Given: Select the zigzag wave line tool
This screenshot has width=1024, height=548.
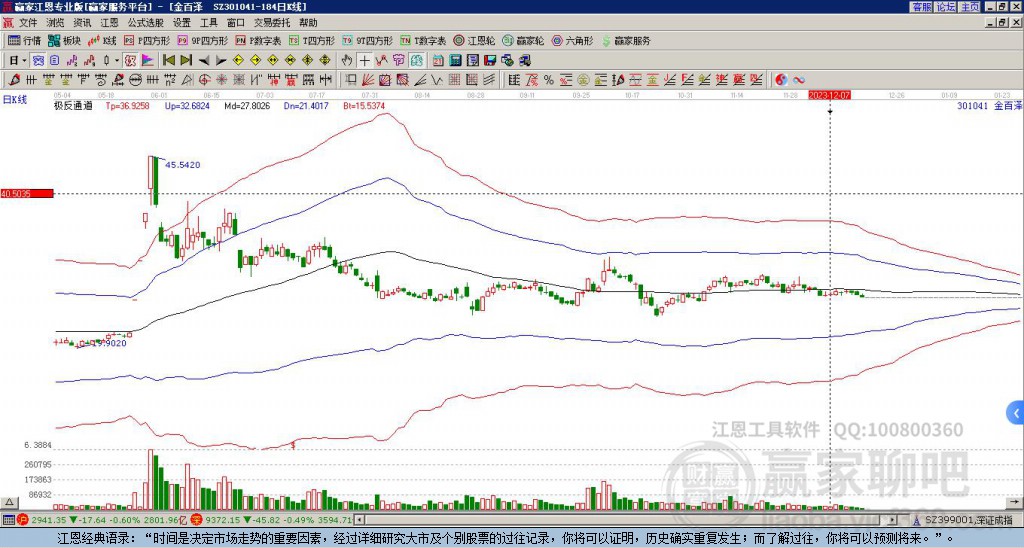Looking at the screenshot, I should pyautogui.click(x=437, y=80).
